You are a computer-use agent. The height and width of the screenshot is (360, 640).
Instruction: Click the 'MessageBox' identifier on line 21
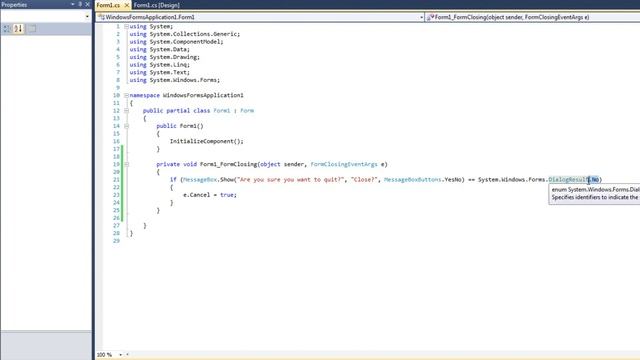click(x=200, y=180)
